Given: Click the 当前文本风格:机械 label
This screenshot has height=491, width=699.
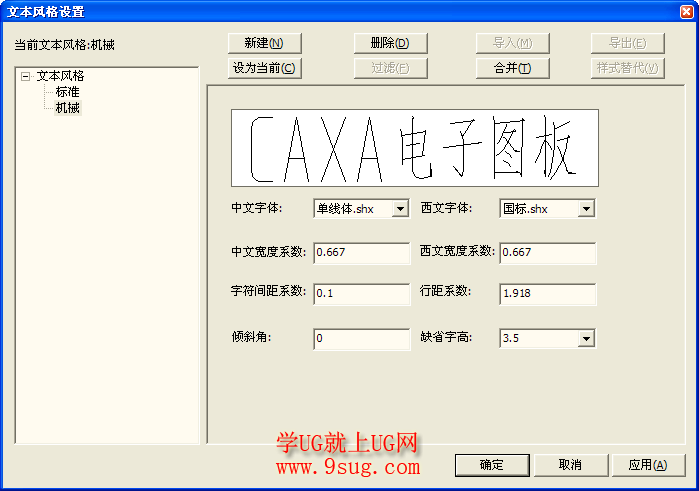Looking at the screenshot, I should tap(65, 45).
